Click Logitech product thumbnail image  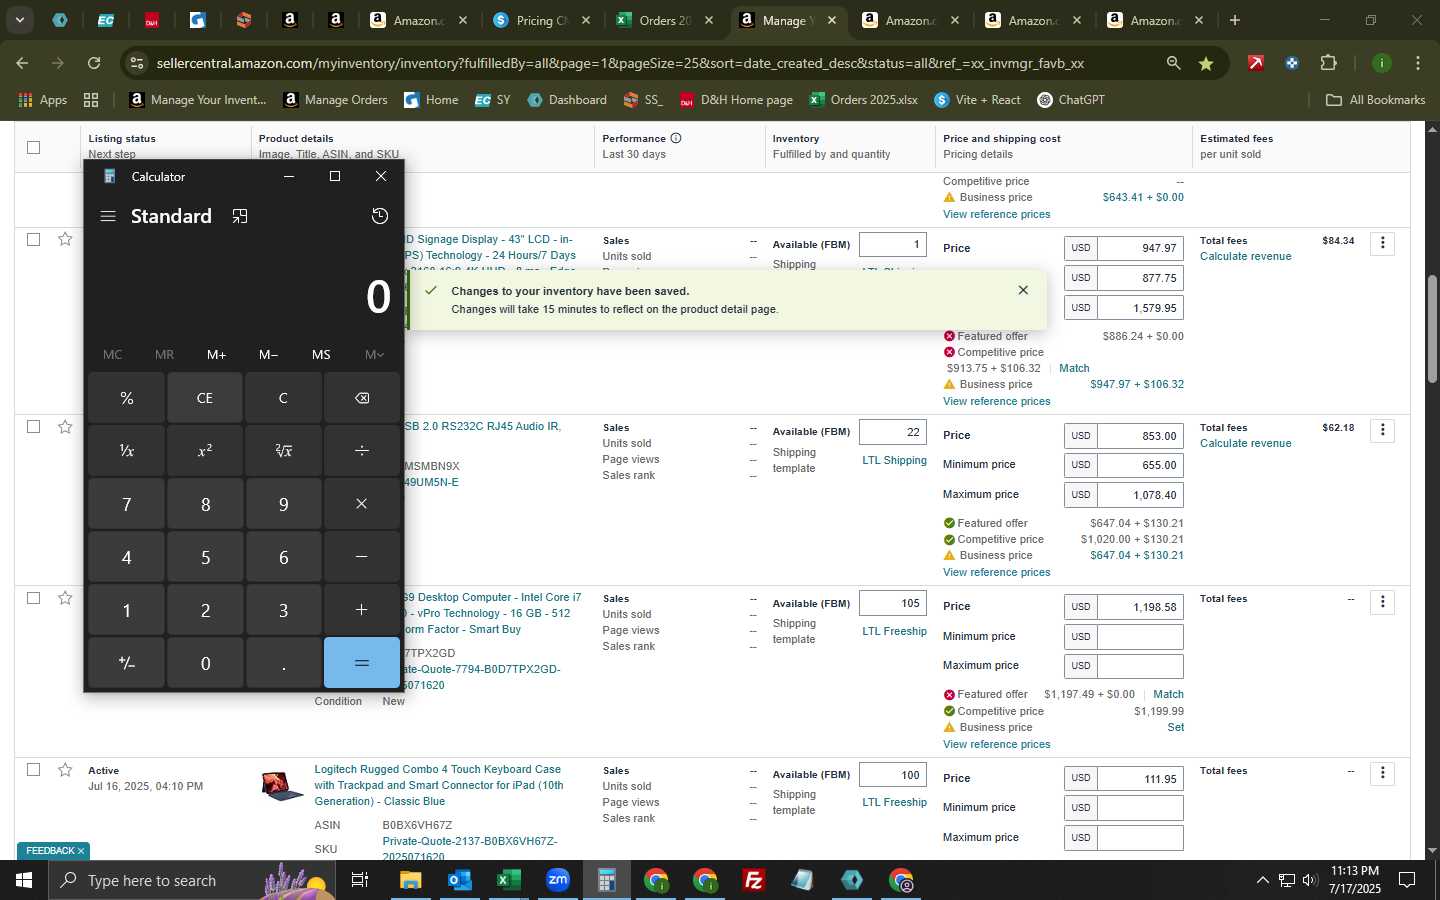pos(281,787)
